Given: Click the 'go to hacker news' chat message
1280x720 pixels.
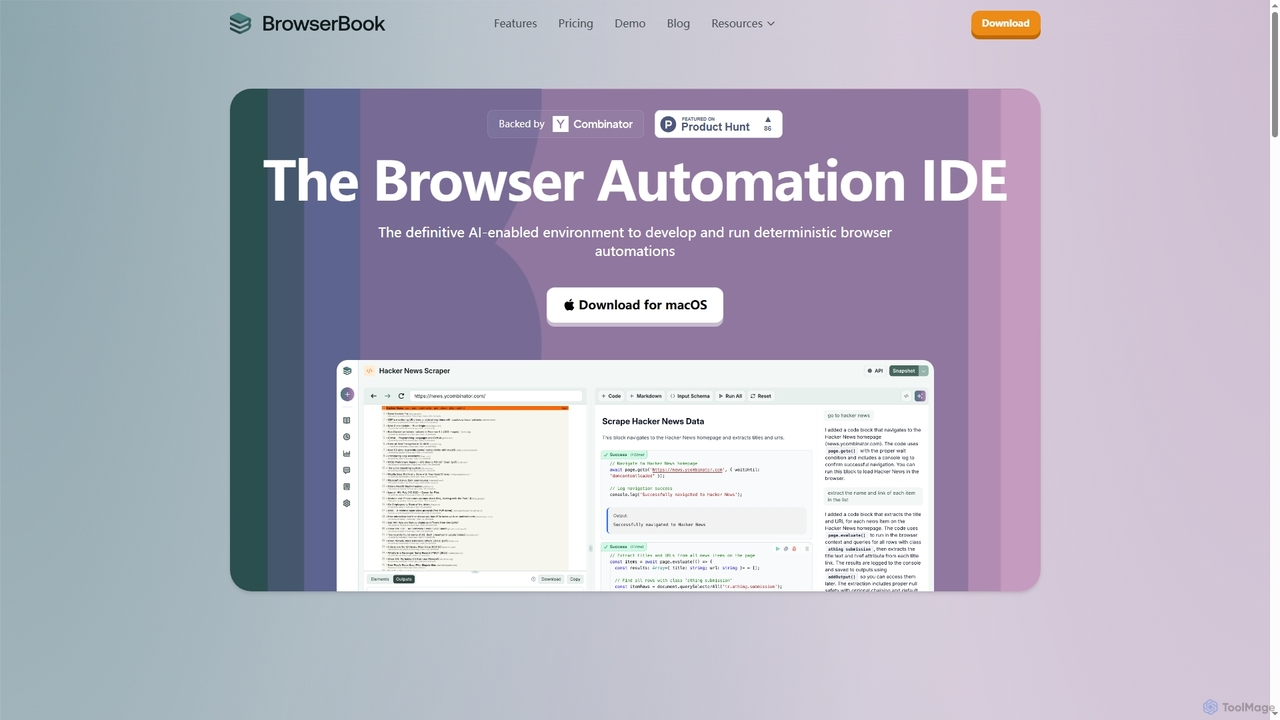Looking at the screenshot, I should (848, 415).
